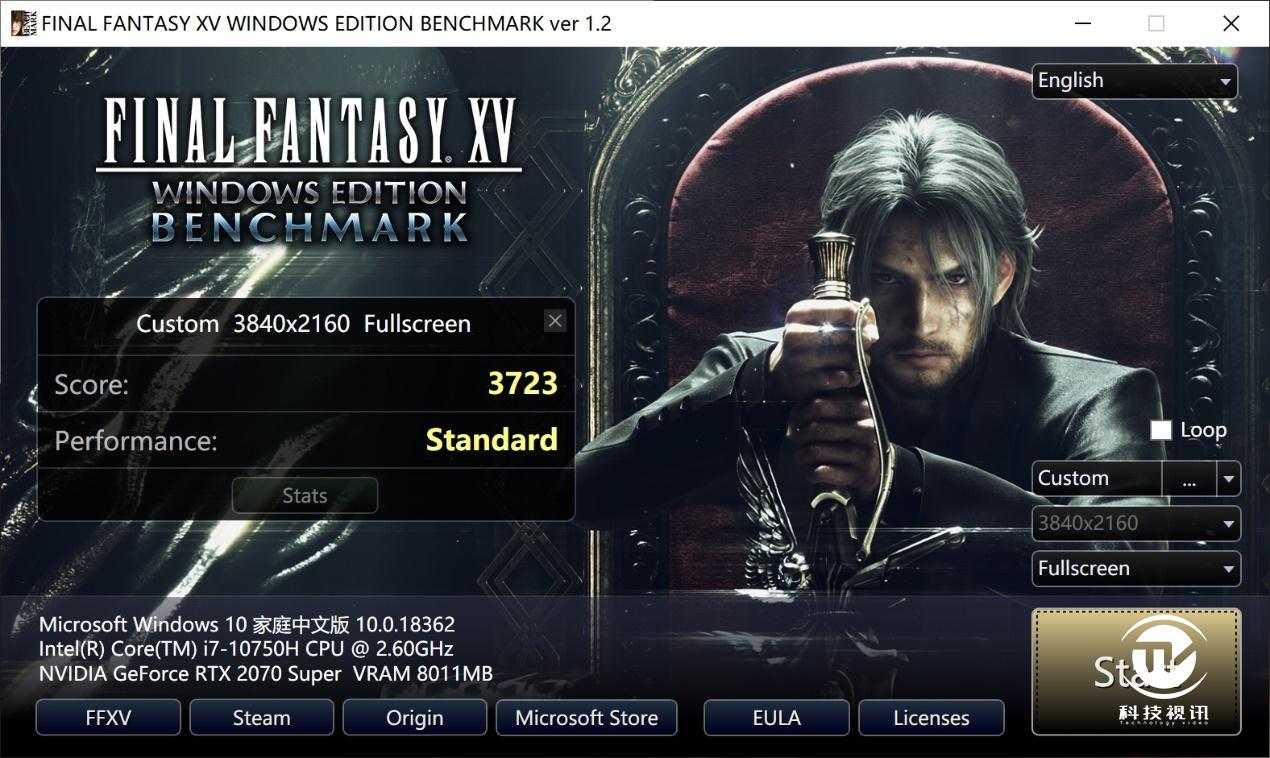The image size is (1270, 758).
Task: Open the Origin store button
Action: (415, 718)
